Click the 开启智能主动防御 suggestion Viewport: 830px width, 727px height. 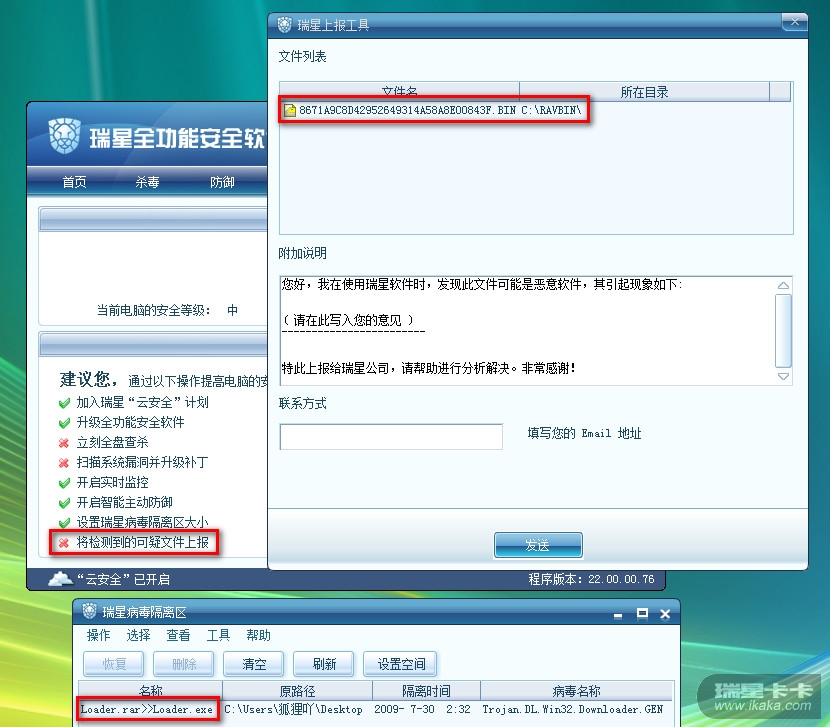click(x=124, y=502)
